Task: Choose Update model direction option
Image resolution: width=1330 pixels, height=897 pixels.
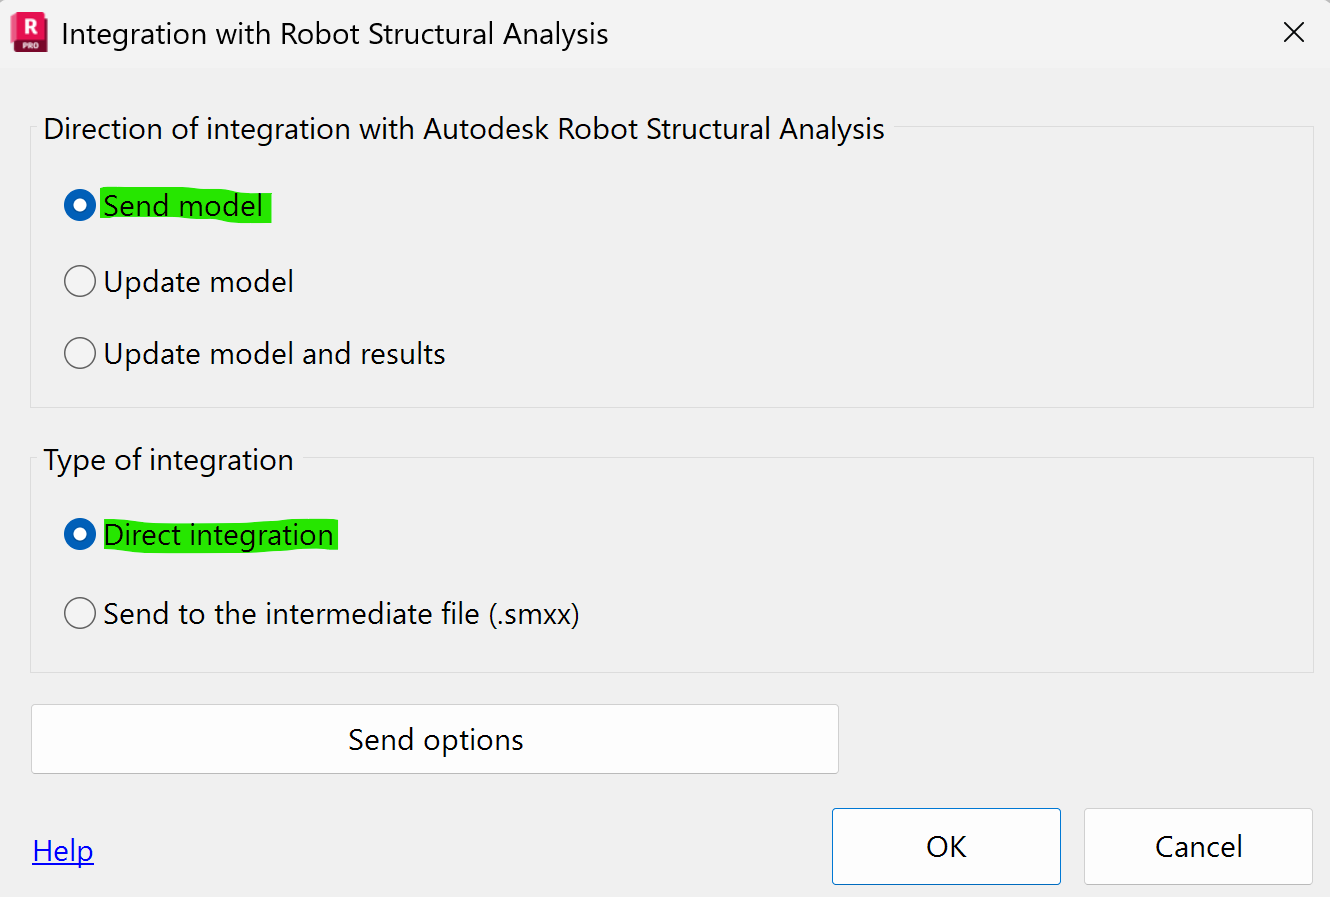Action: tap(79, 281)
